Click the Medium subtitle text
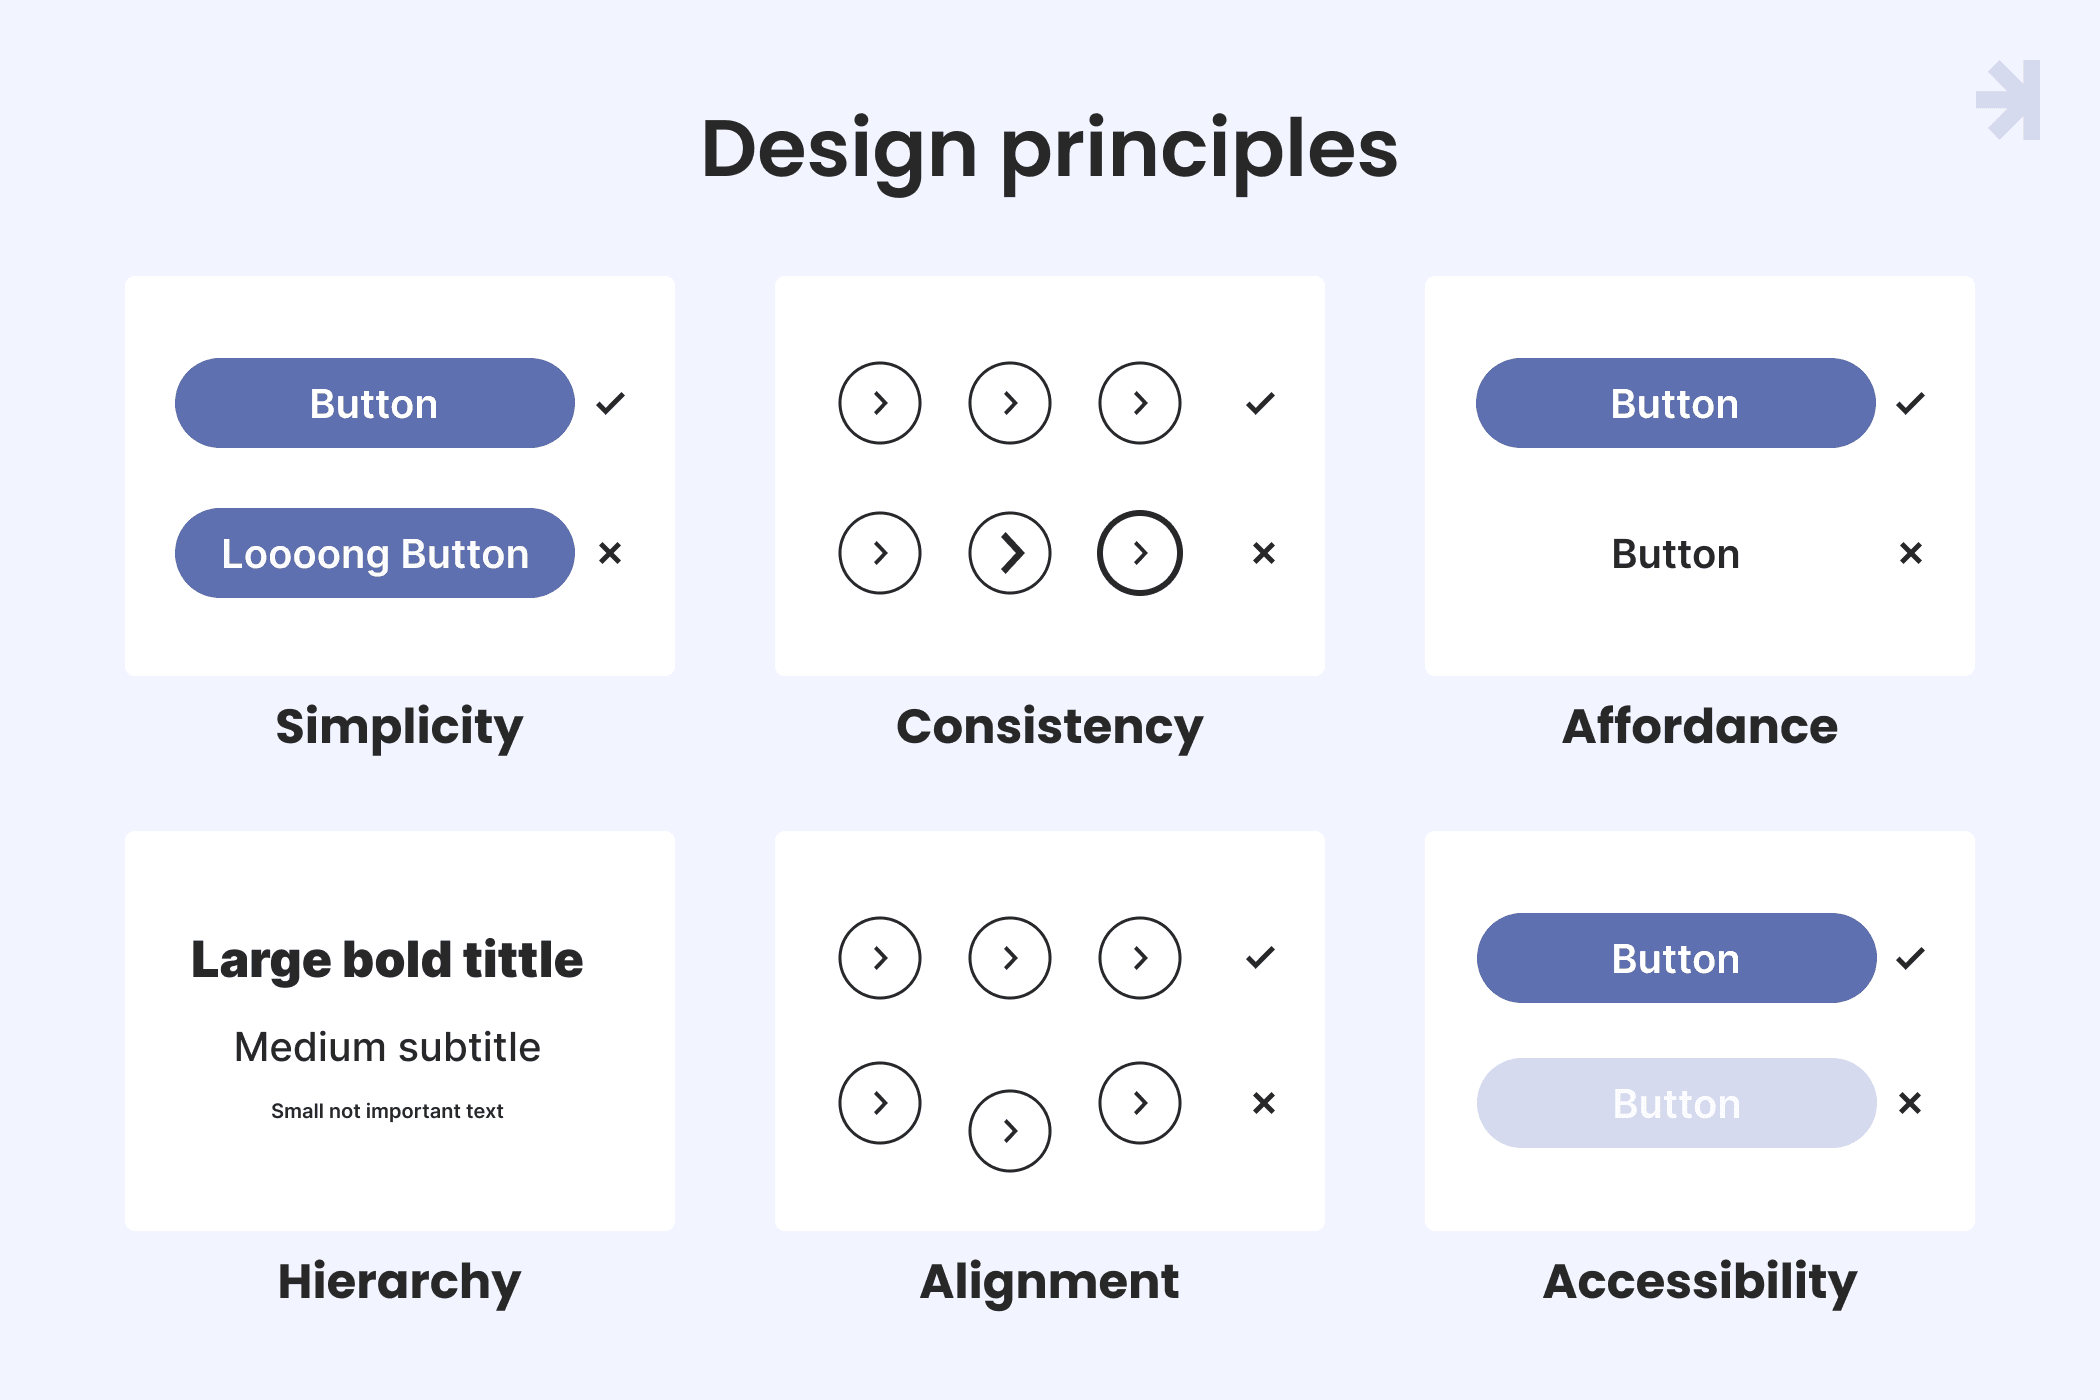Viewport: 2100px width, 1400px height. point(387,1047)
